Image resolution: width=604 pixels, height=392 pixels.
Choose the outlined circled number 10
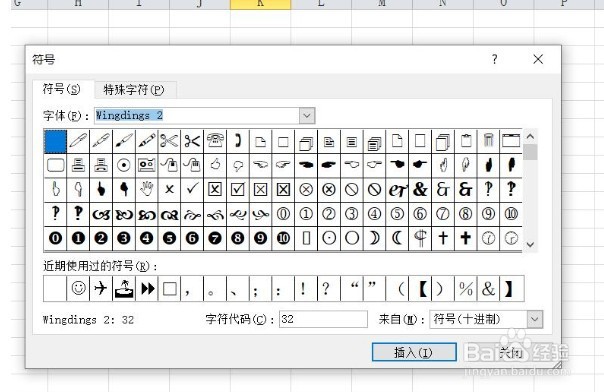point(511,214)
